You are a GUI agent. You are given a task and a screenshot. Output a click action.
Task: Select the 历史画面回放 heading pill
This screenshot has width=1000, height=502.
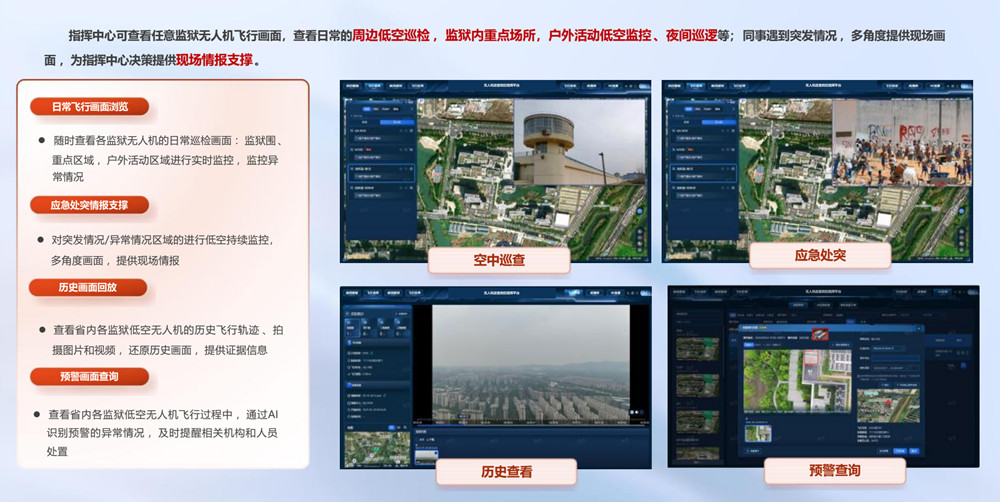[x=88, y=287]
